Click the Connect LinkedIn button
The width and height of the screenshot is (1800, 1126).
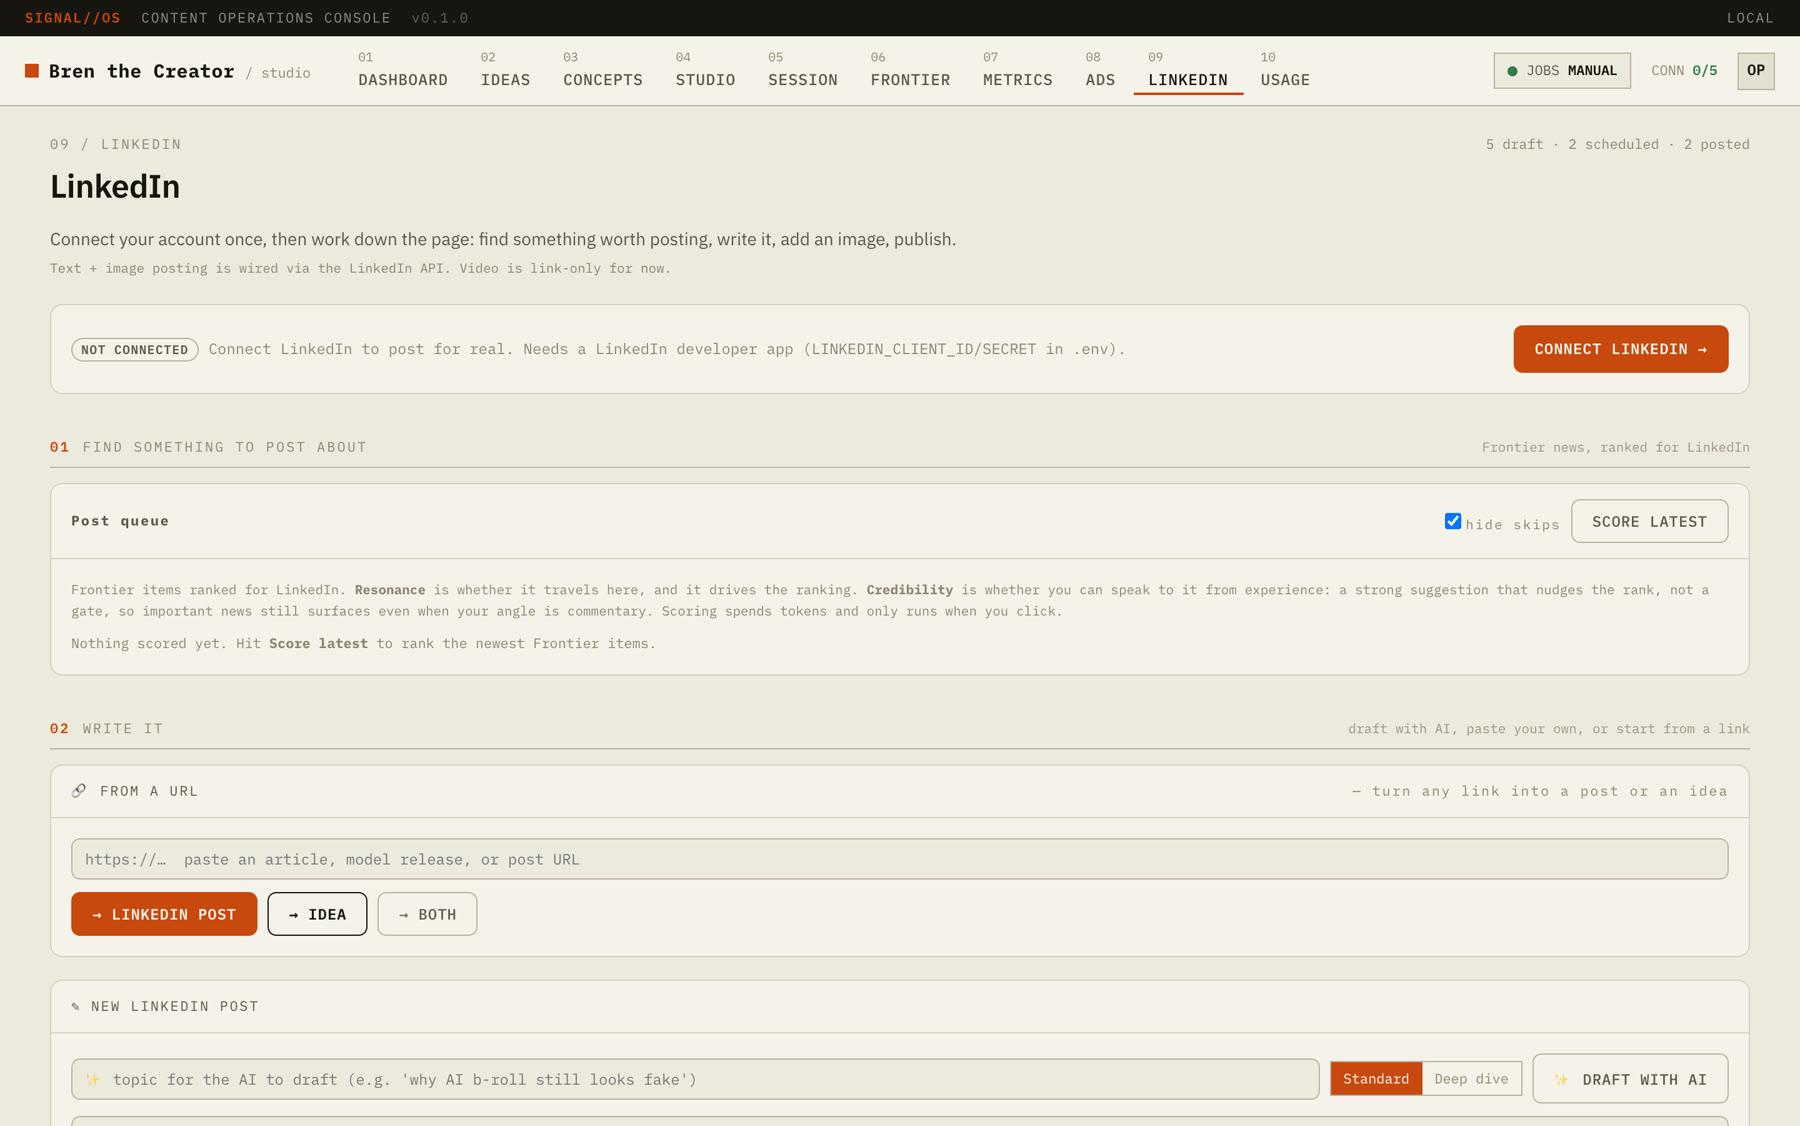[1620, 349]
